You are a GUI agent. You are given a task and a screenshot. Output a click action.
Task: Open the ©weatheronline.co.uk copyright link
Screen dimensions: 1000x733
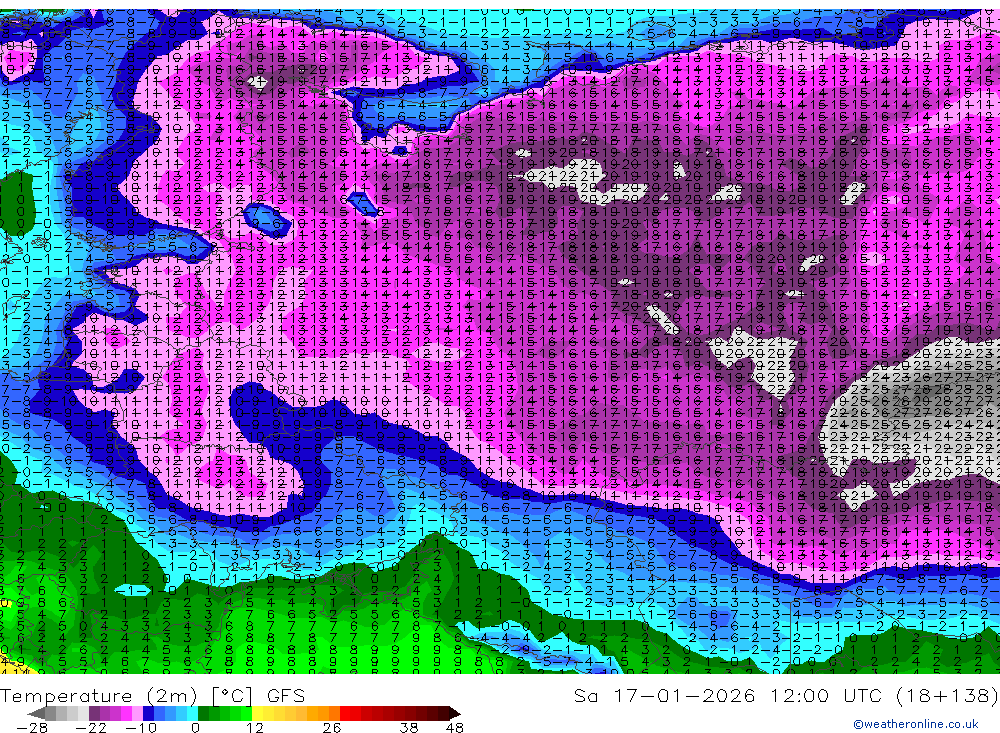pyautogui.click(x=916, y=724)
